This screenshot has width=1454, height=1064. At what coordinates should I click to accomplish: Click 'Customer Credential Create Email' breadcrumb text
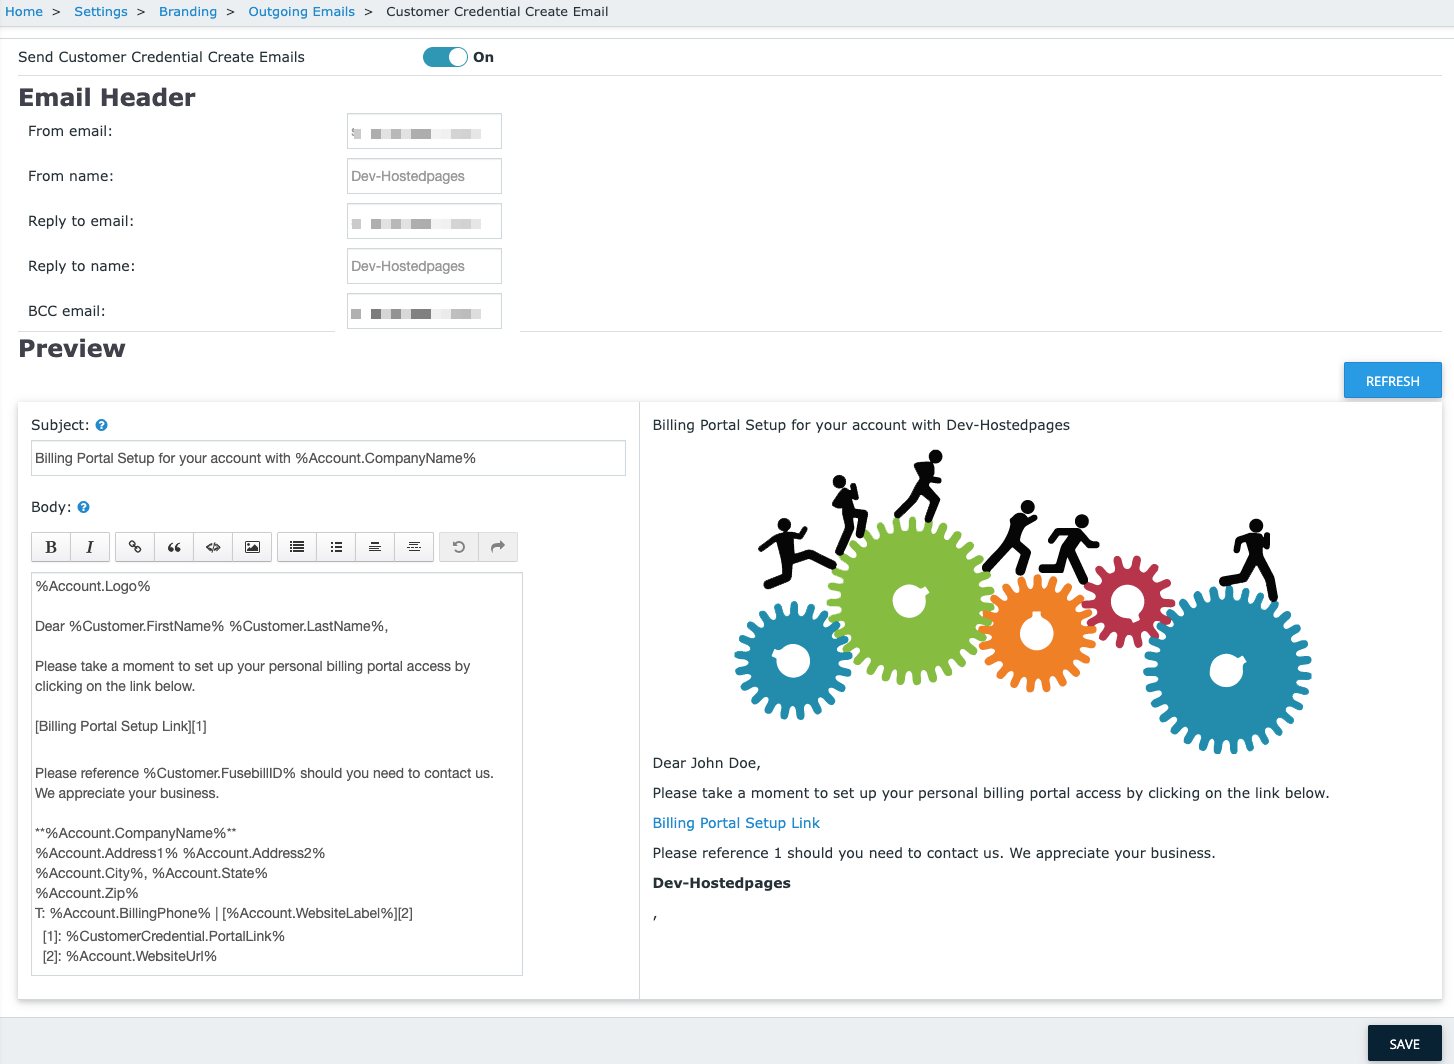click(497, 12)
